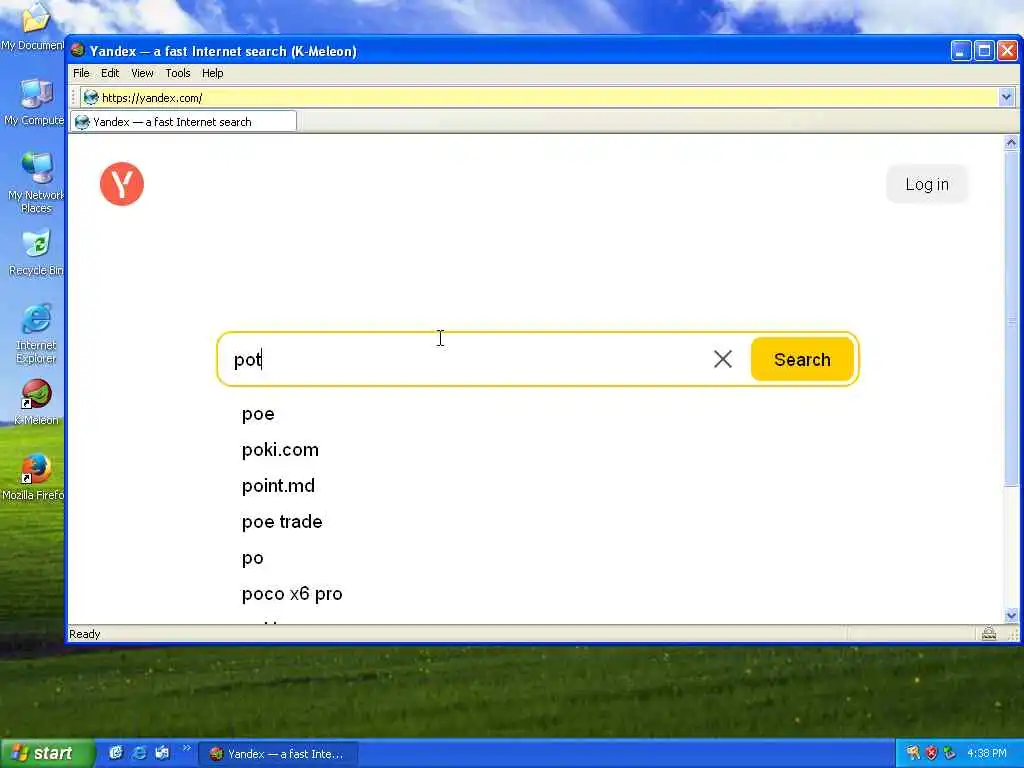Viewport: 1024px width, 768px height.
Task: Select the Internet Explorer desktop icon
Action: coord(35,333)
